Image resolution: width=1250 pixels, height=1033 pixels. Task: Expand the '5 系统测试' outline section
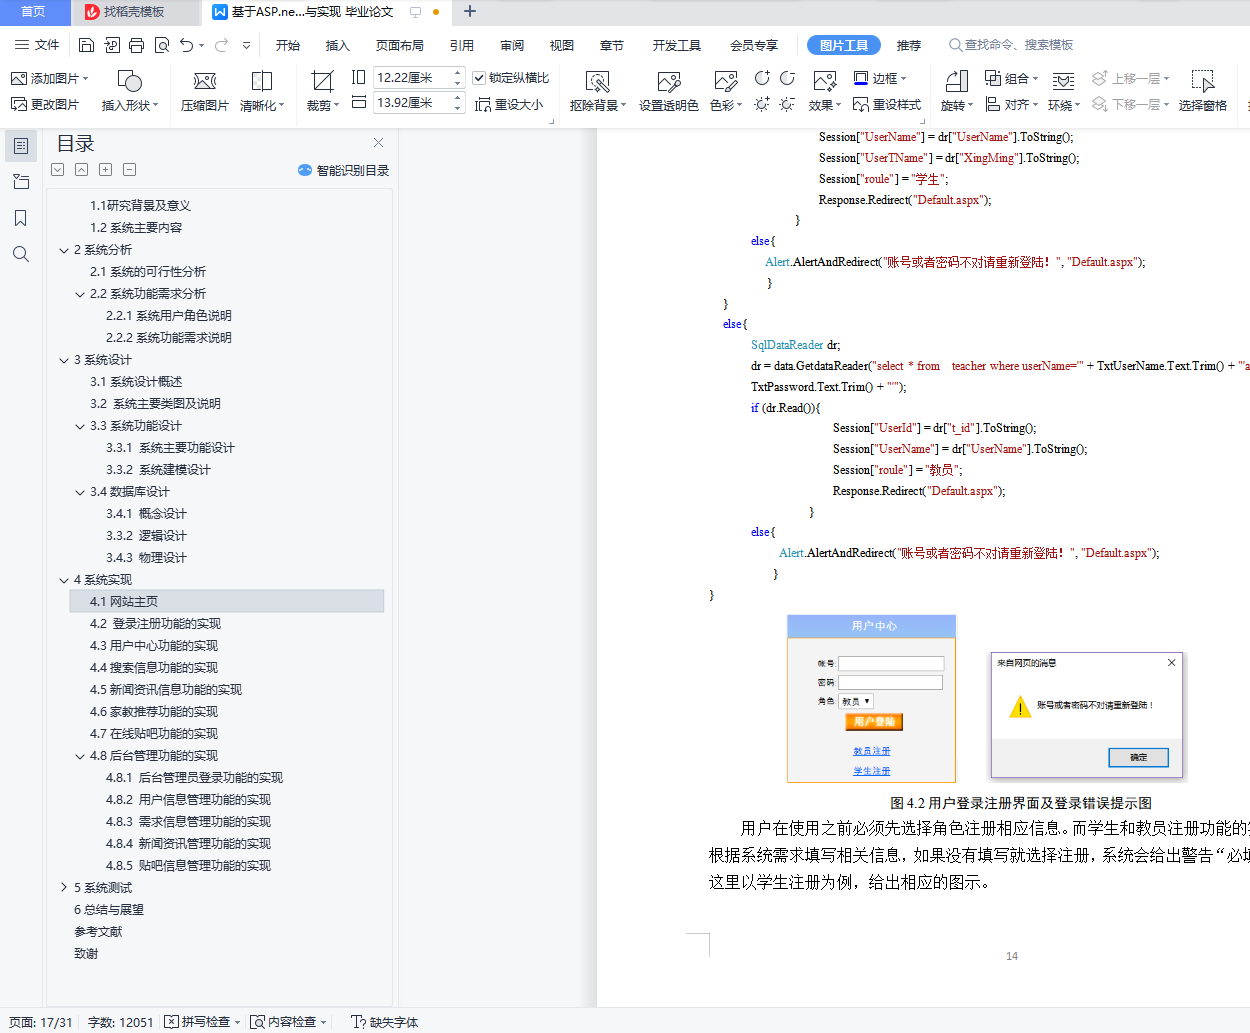(x=63, y=888)
